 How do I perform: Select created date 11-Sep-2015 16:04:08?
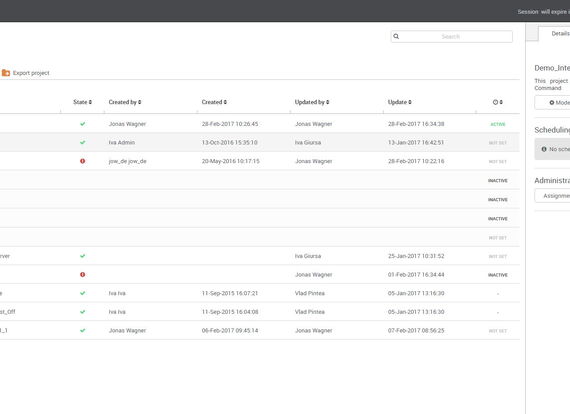[230, 312]
